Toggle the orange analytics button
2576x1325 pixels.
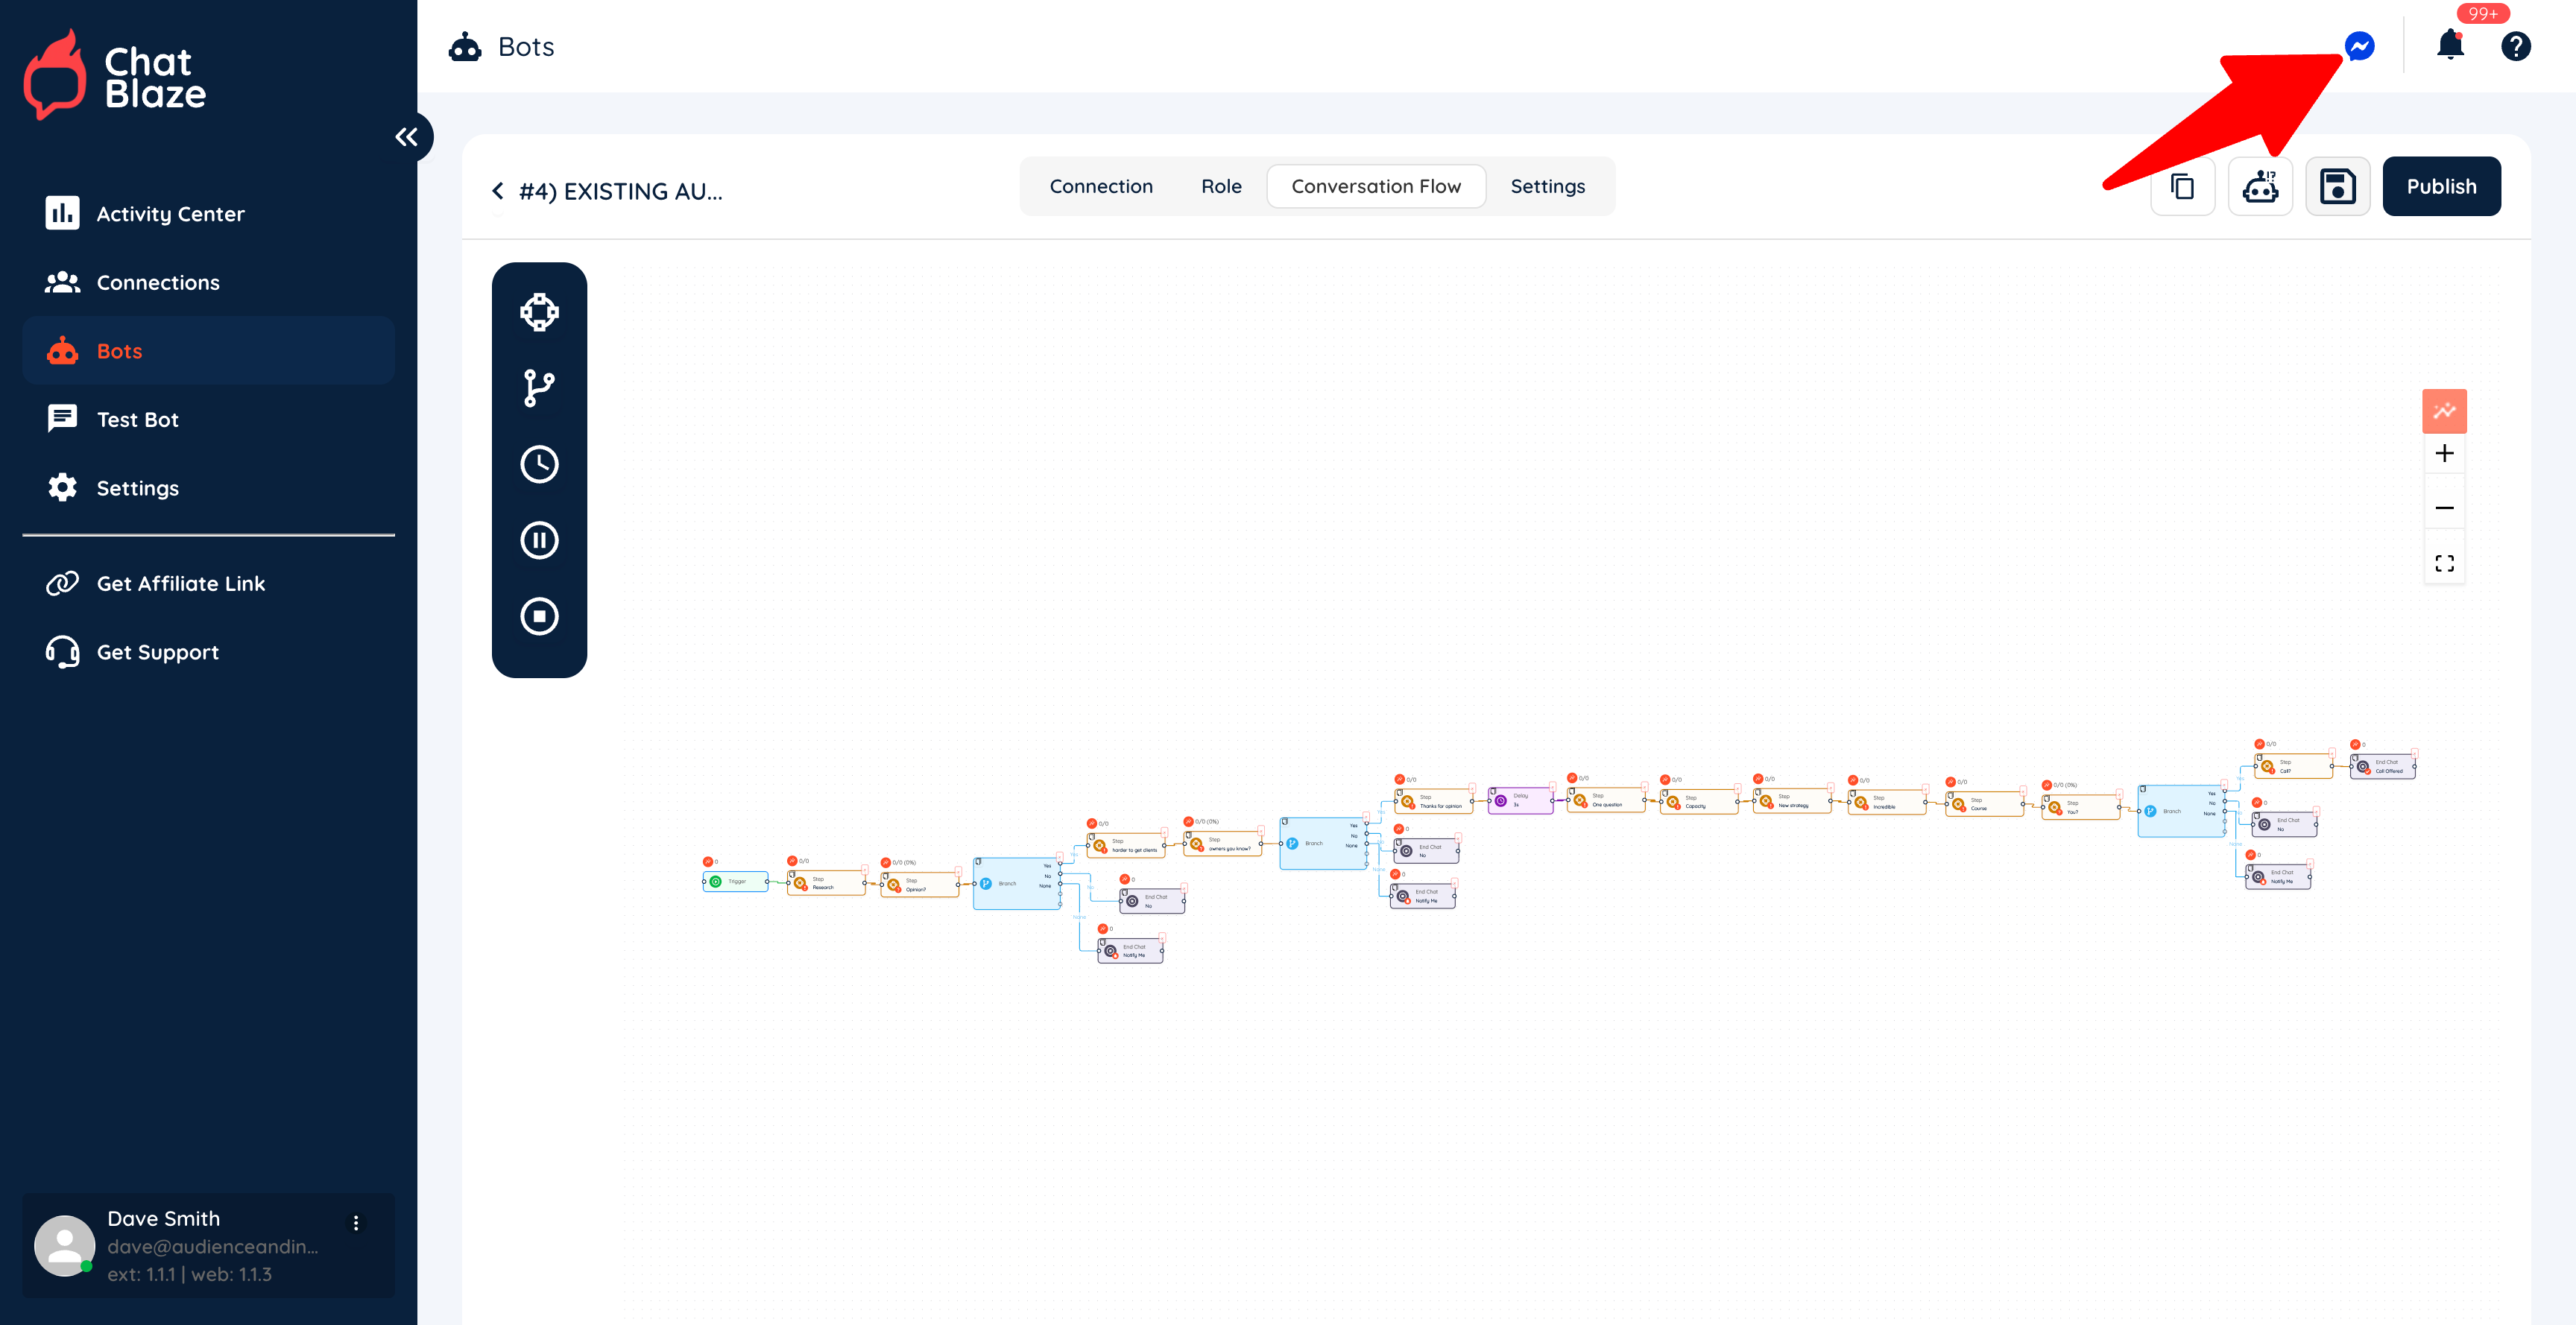coord(2443,411)
